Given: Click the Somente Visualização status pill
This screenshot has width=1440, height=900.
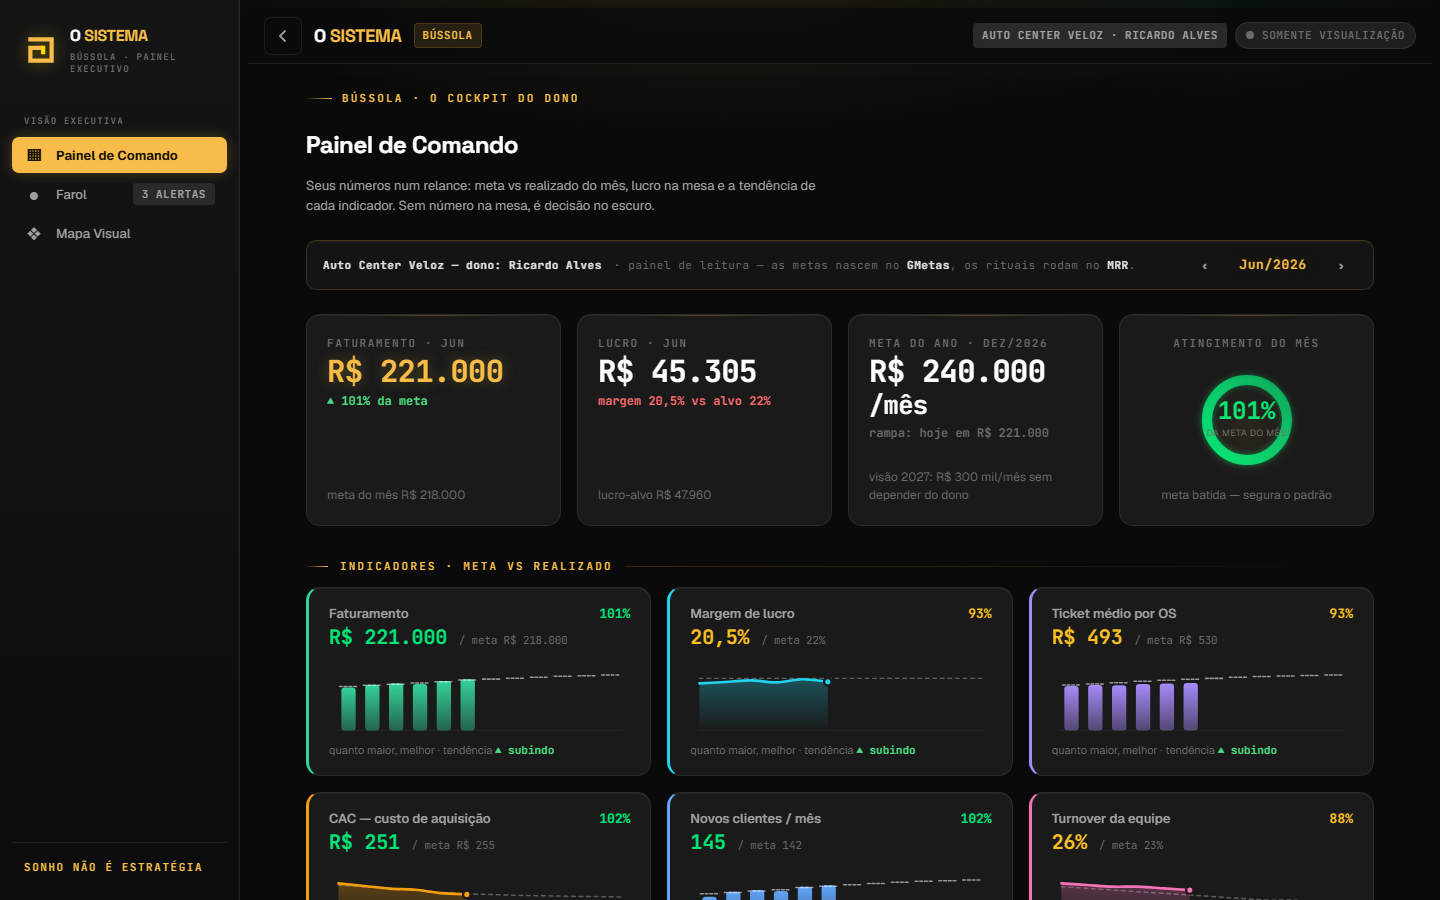Looking at the screenshot, I should click(1325, 35).
